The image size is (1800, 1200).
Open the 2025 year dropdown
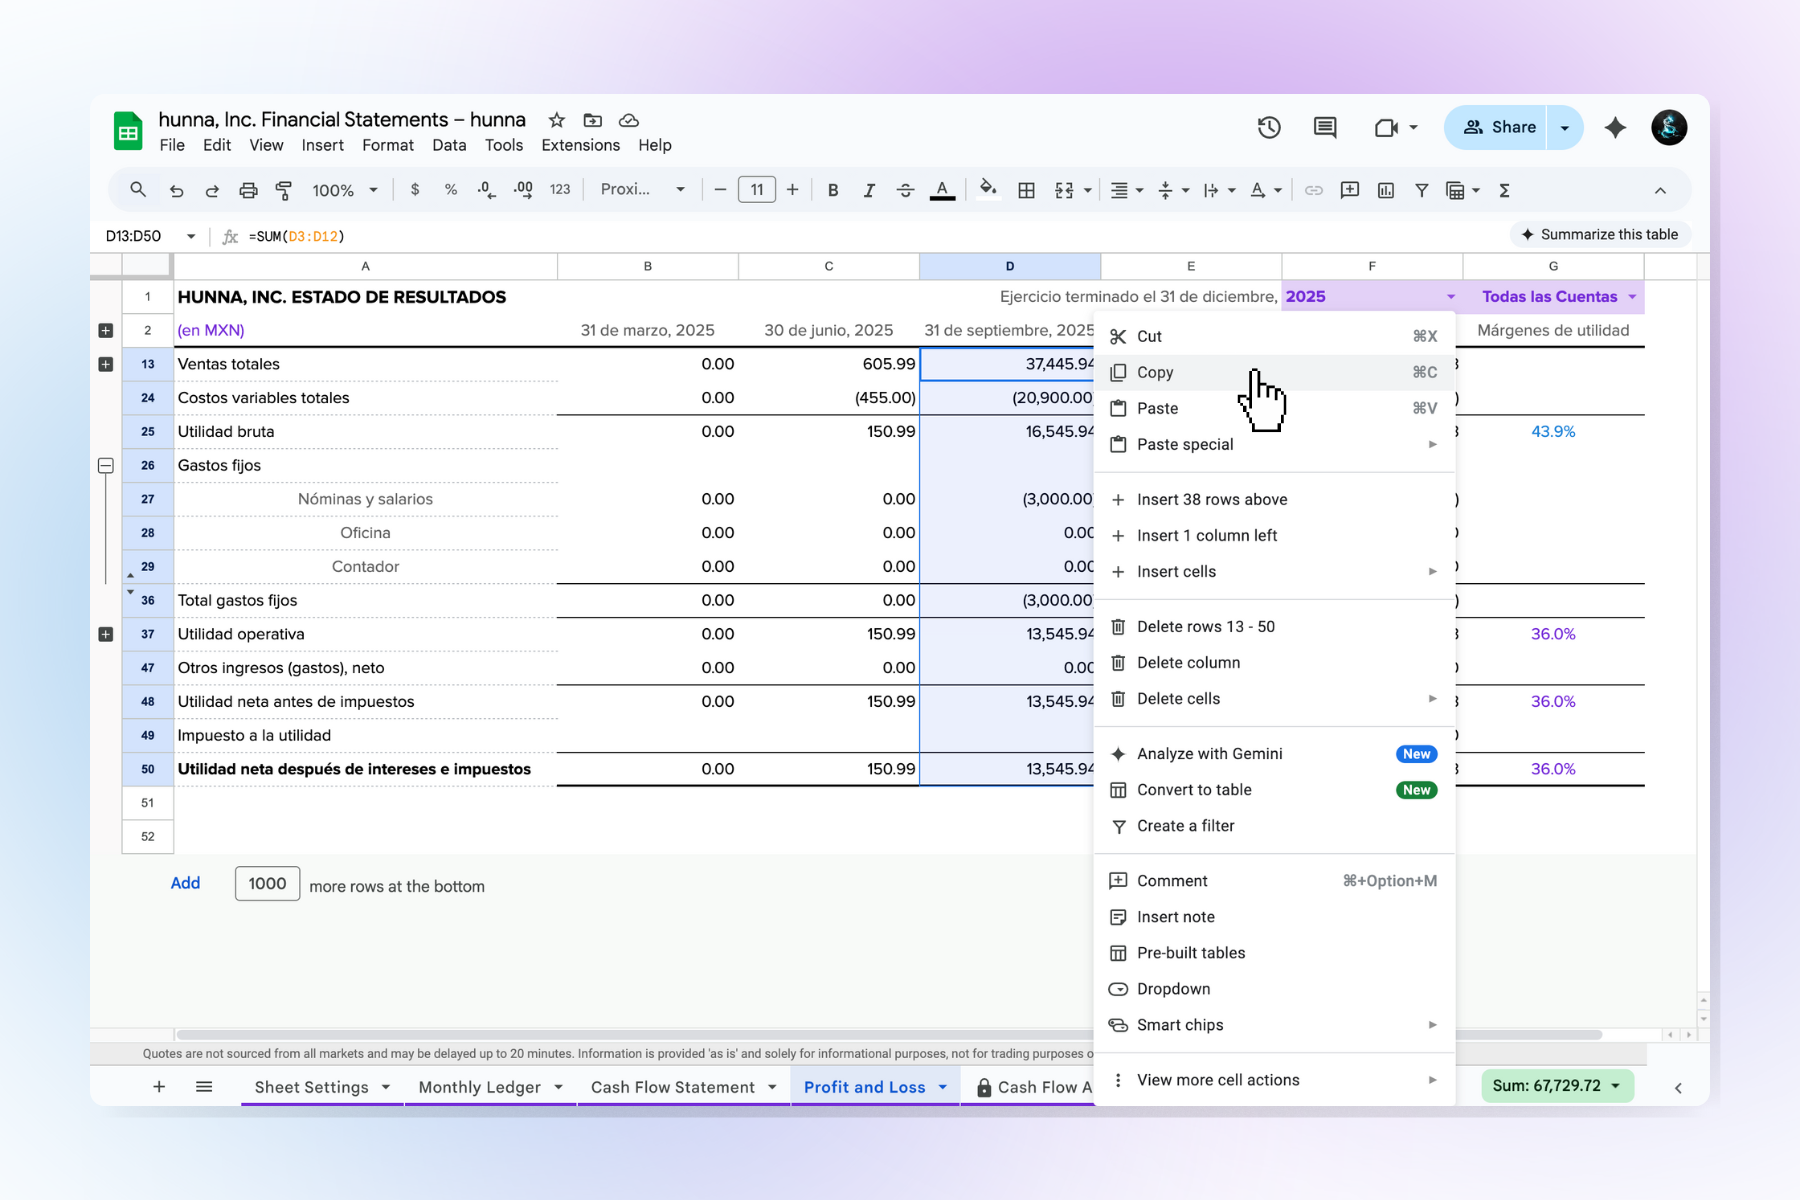1450,297
